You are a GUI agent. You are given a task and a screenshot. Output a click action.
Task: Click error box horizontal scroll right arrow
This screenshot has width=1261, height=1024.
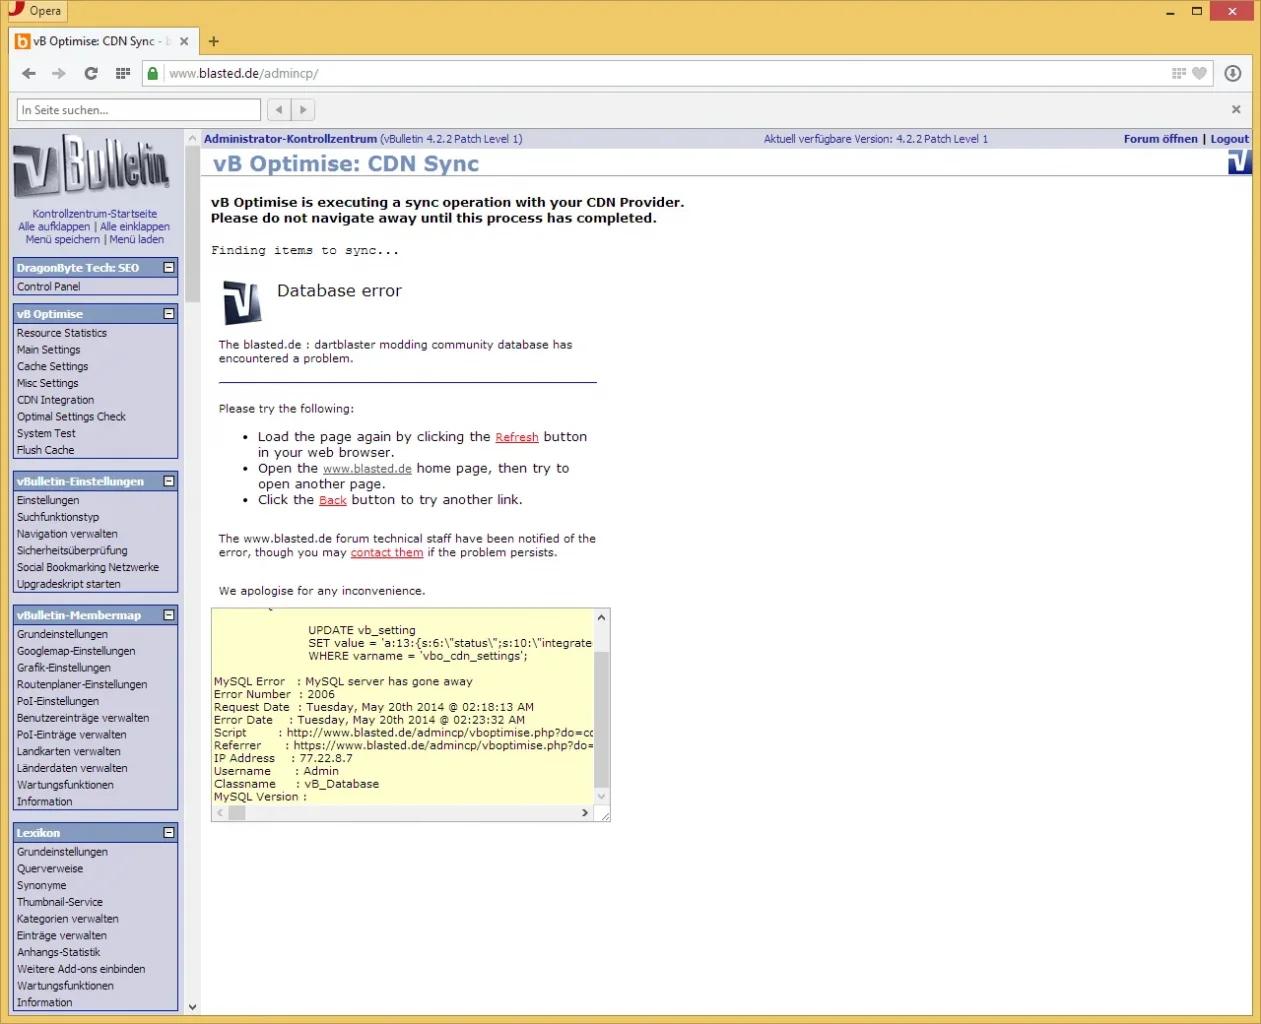click(x=585, y=813)
